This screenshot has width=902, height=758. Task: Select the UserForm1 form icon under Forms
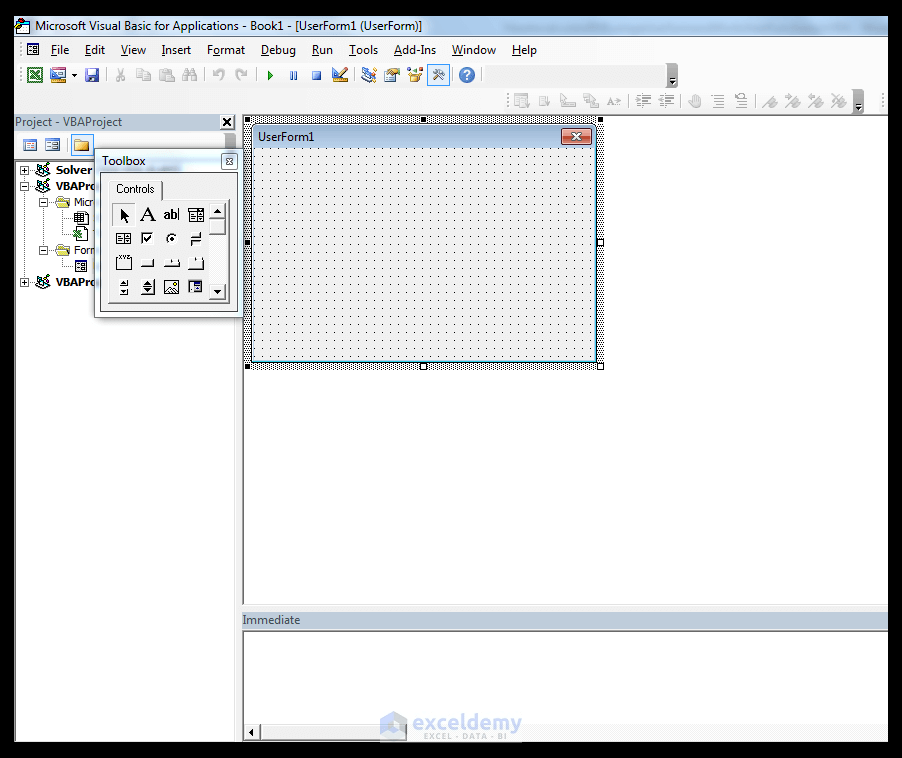pos(81,266)
